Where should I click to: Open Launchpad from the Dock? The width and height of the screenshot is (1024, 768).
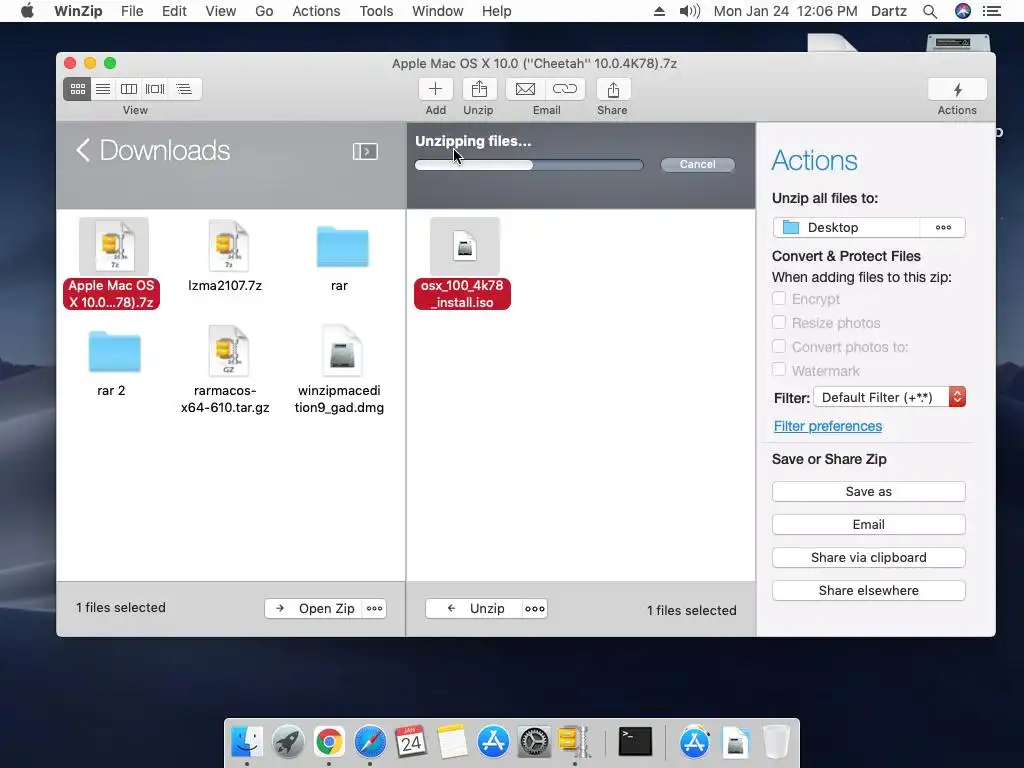coord(288,743)
